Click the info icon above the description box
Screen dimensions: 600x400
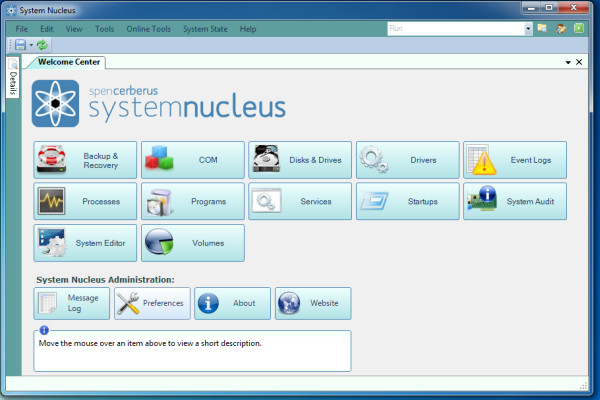click(44, 330)
